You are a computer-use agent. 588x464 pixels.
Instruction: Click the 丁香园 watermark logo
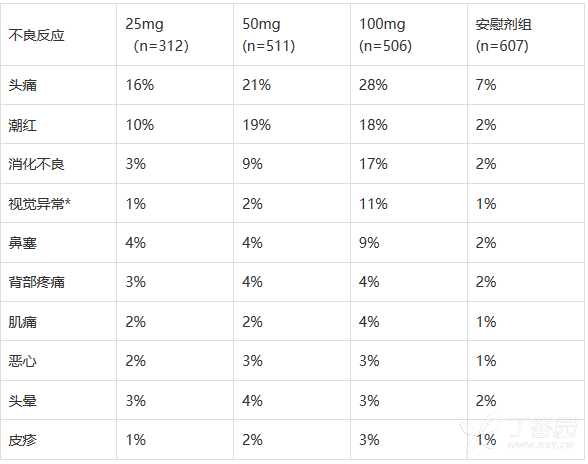(519, 431)
